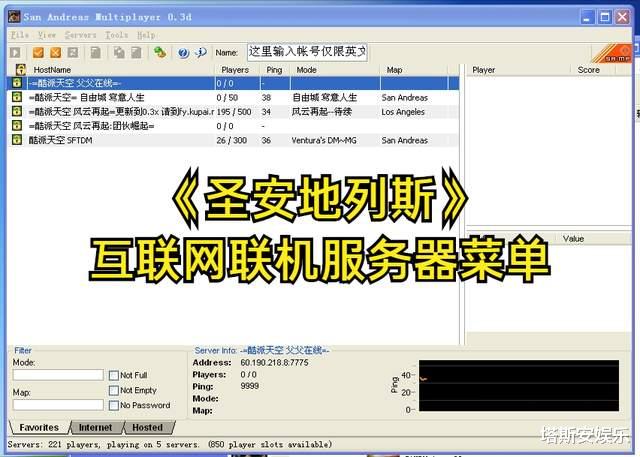Viewport: 640px width, 457px height.
Task: Click the address '60.190.218.8:7775'
Action: [x=274, y=362]
